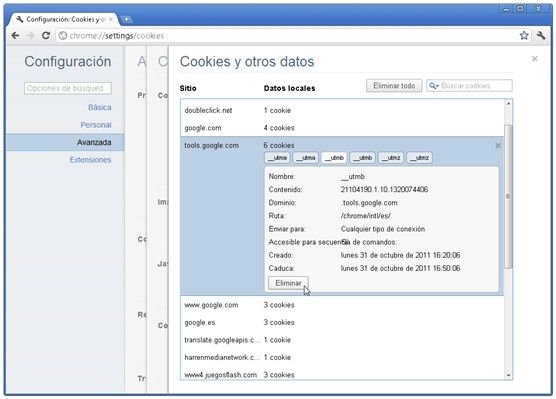Bookmark this page with the star icon
Viewport: 556px width, 399px height.
pos(524,35)
